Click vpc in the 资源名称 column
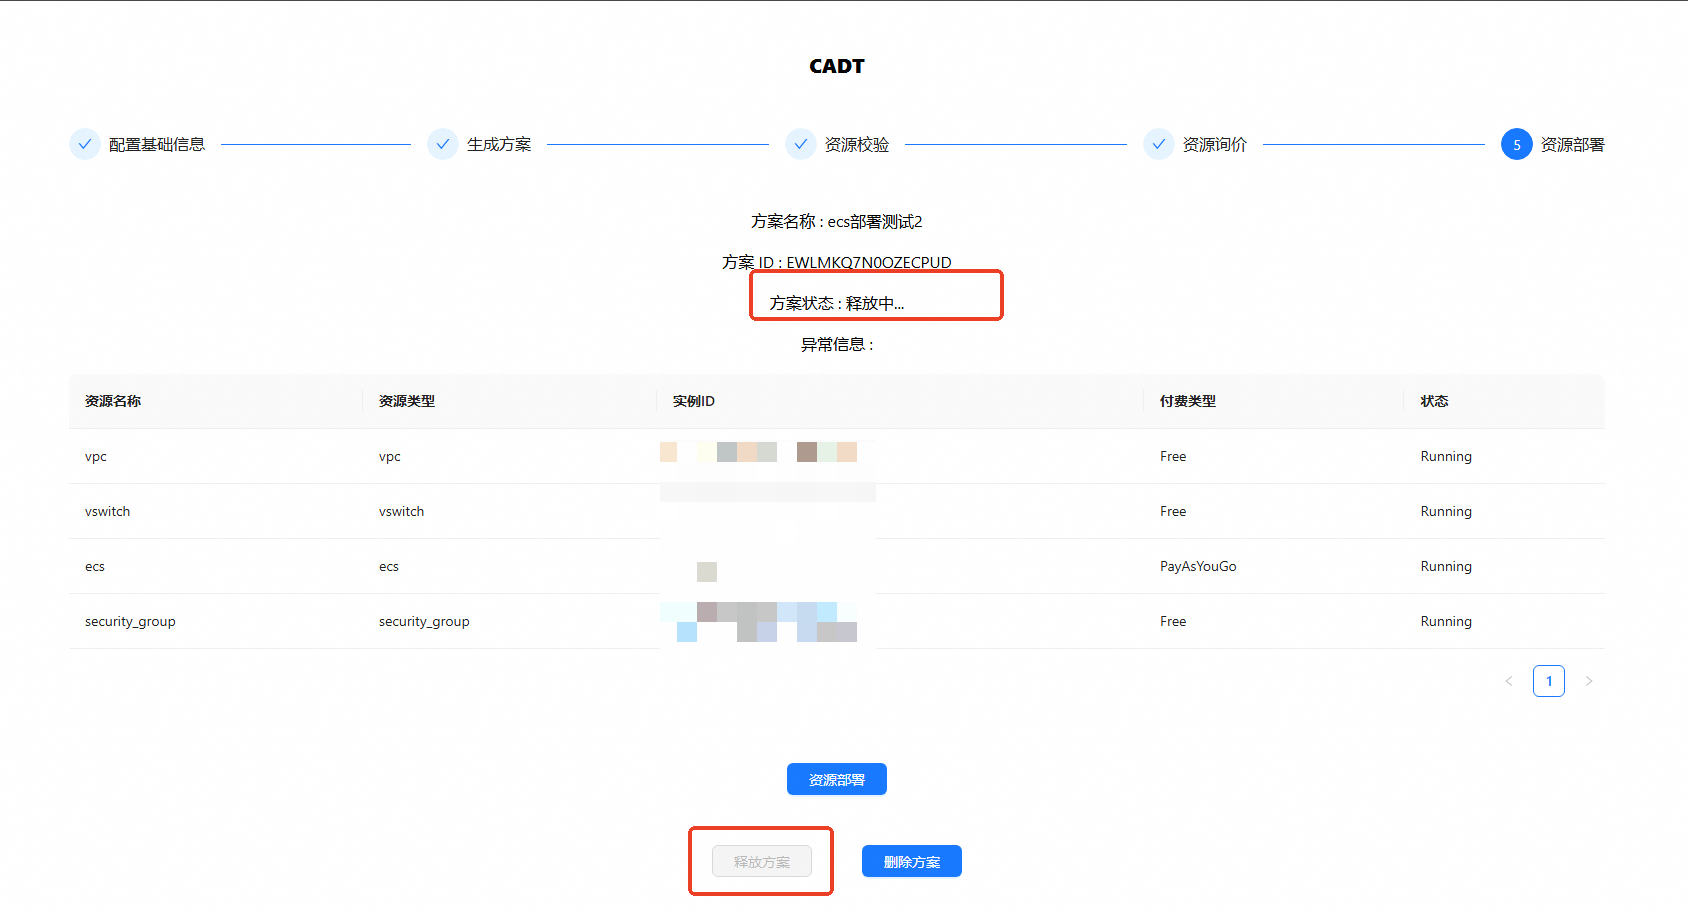 click(x=96, y=456)
